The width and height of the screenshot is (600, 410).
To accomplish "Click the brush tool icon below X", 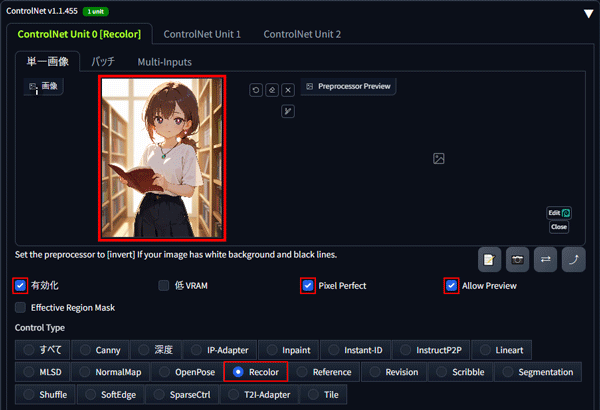I will 288,111.
